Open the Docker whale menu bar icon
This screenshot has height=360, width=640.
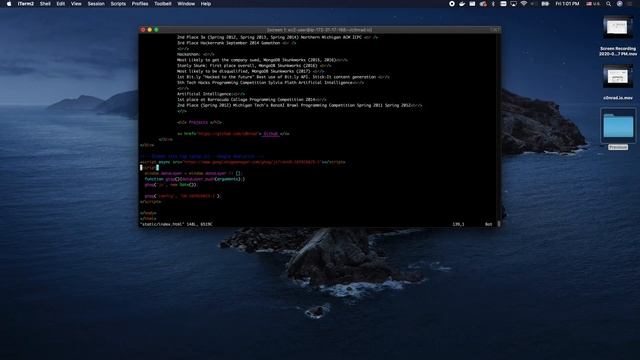point(462,4)
